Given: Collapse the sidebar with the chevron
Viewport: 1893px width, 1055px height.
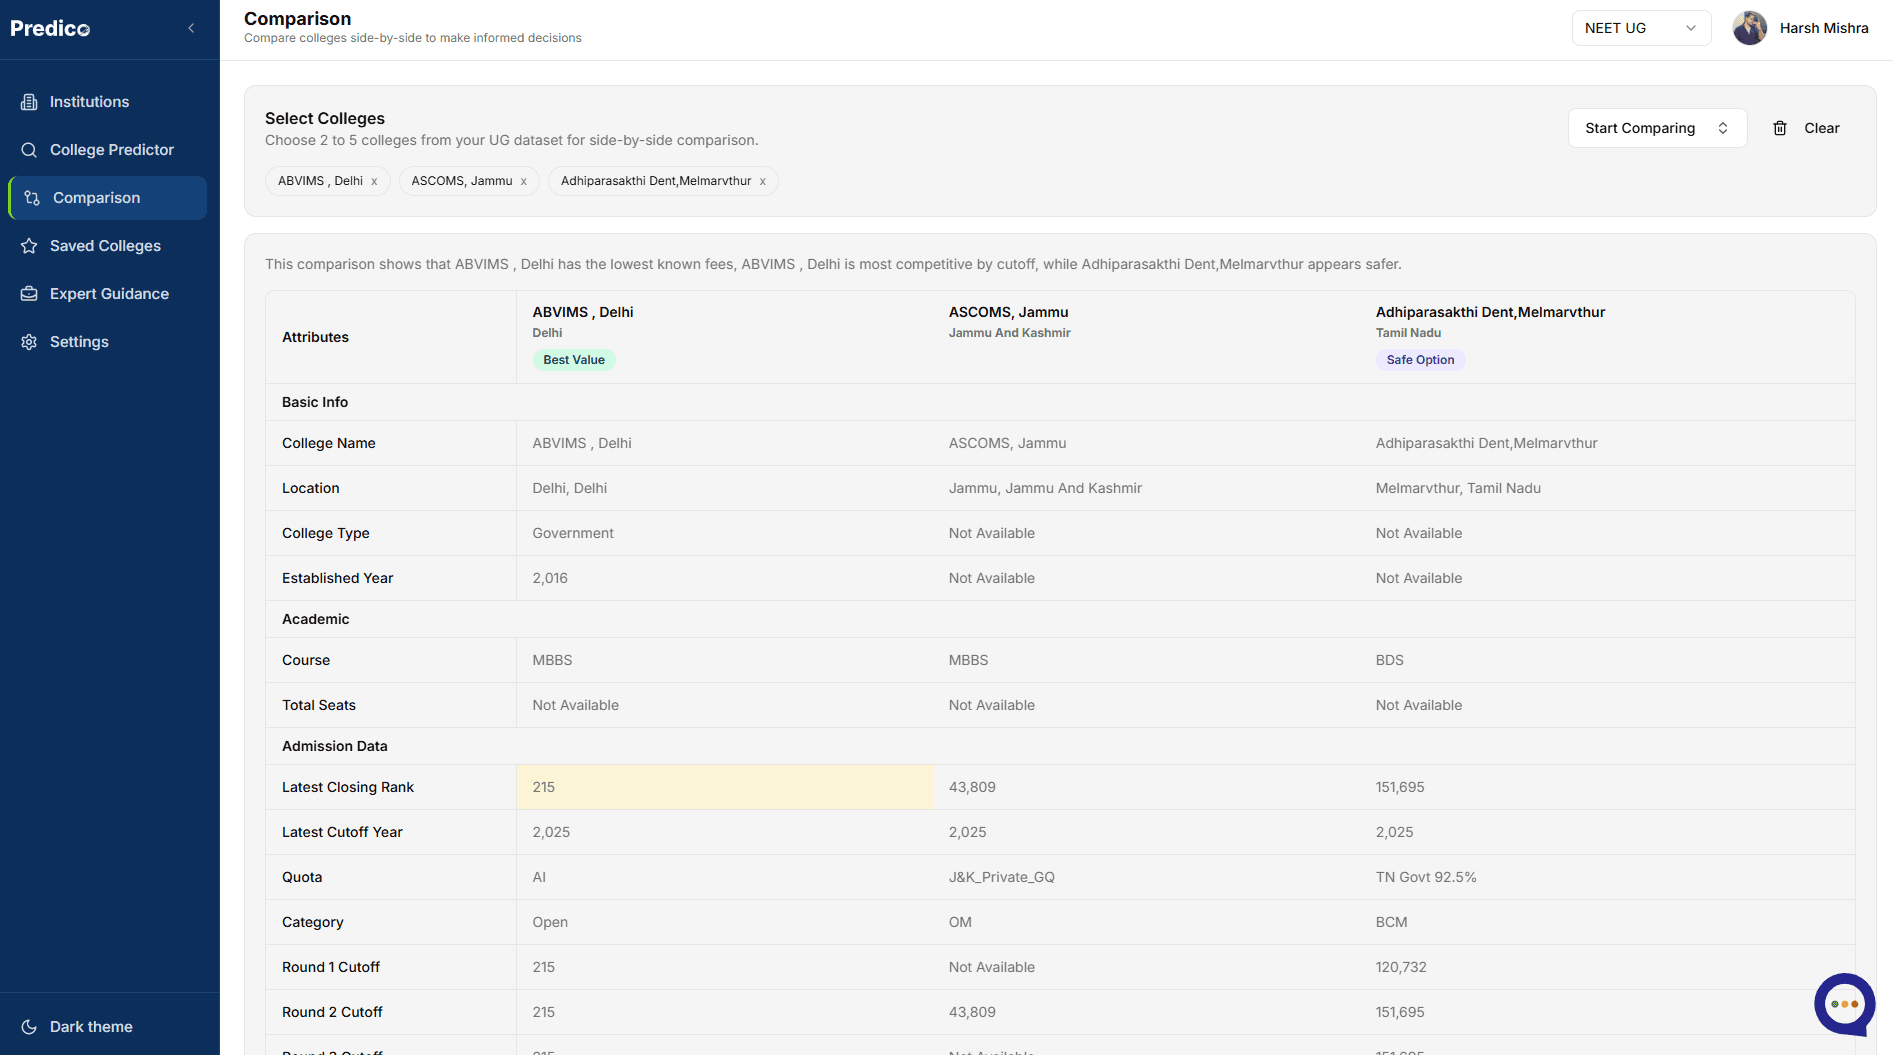Looking at the screenshot, I should pos(191,28).
